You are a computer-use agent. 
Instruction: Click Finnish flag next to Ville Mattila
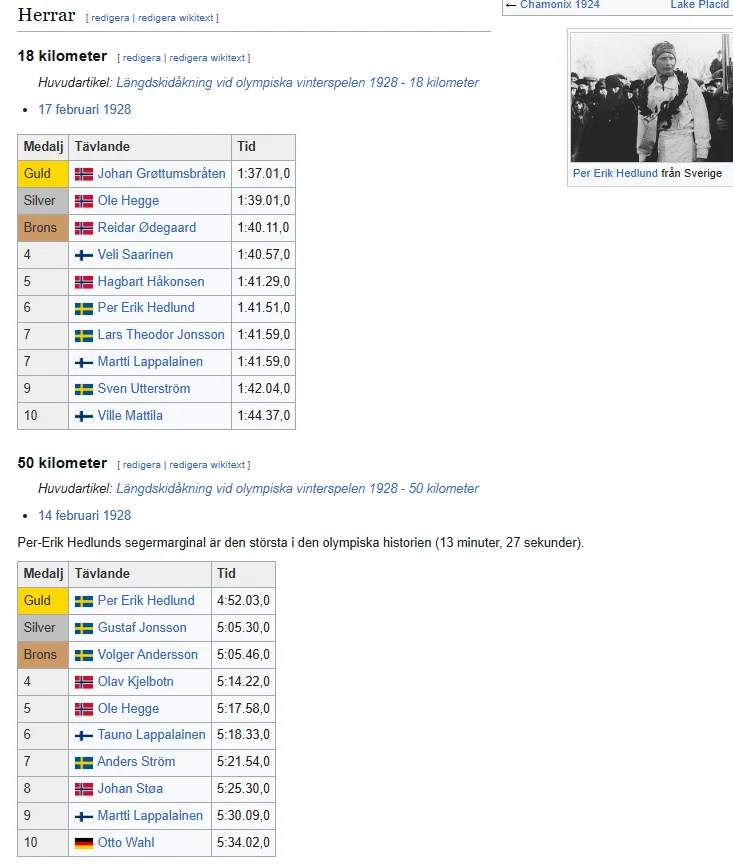pyautogui.click(x=84, y=417)
